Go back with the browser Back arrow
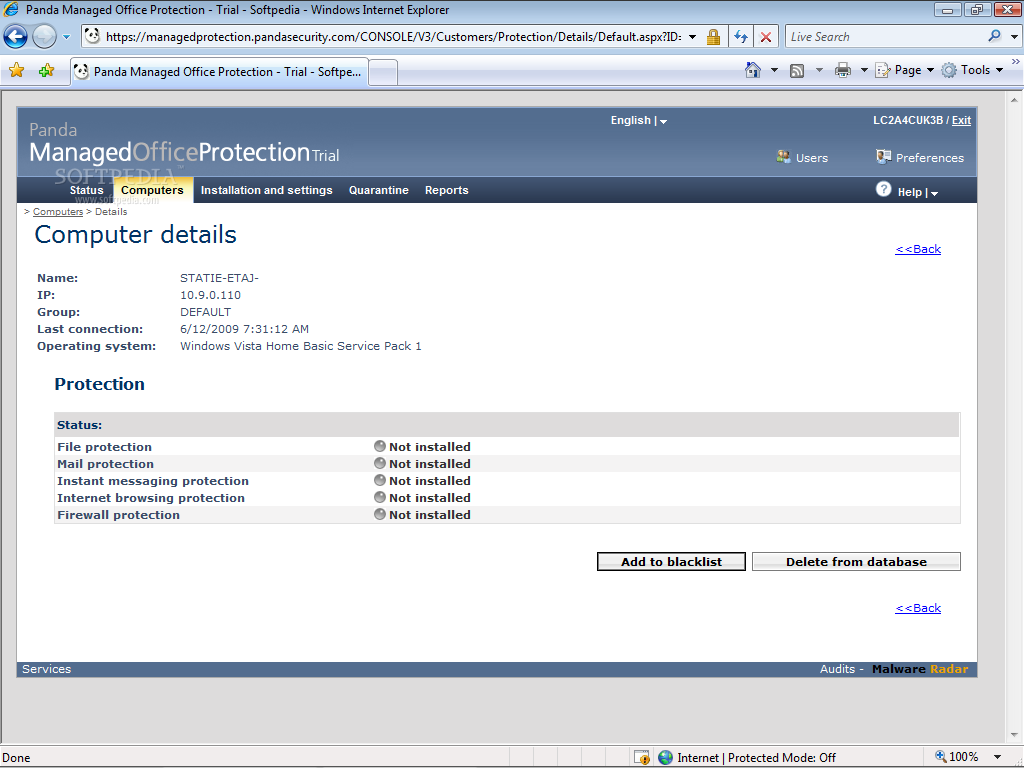 [x=16, y=37]
